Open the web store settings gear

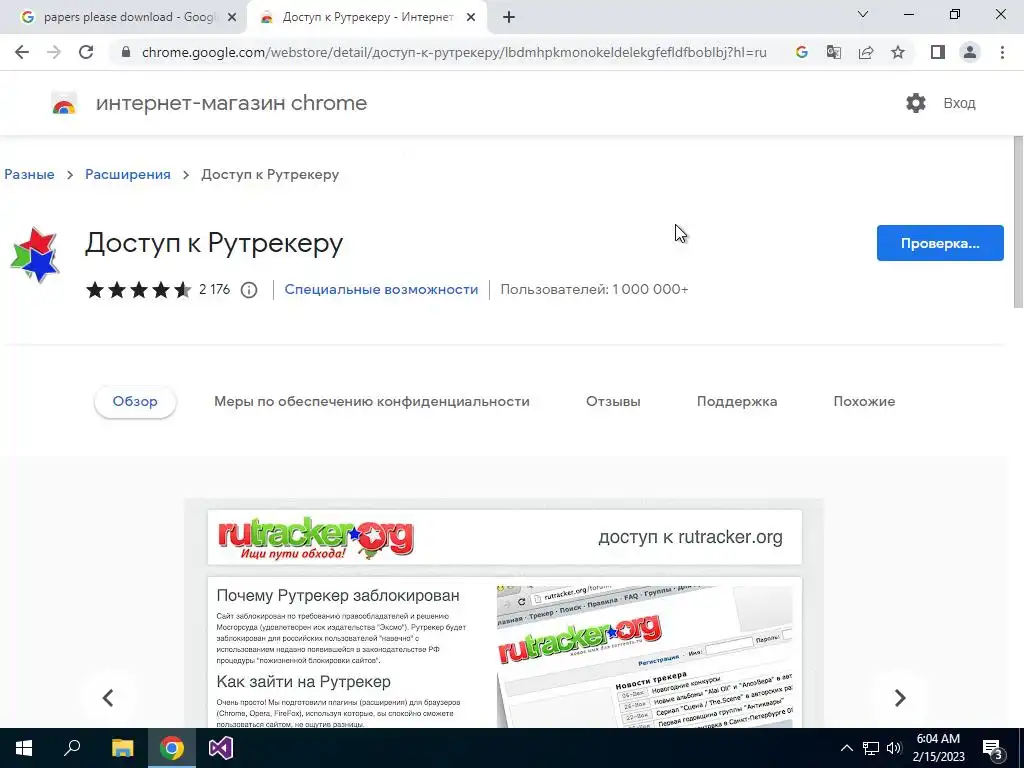coord(916,103)
